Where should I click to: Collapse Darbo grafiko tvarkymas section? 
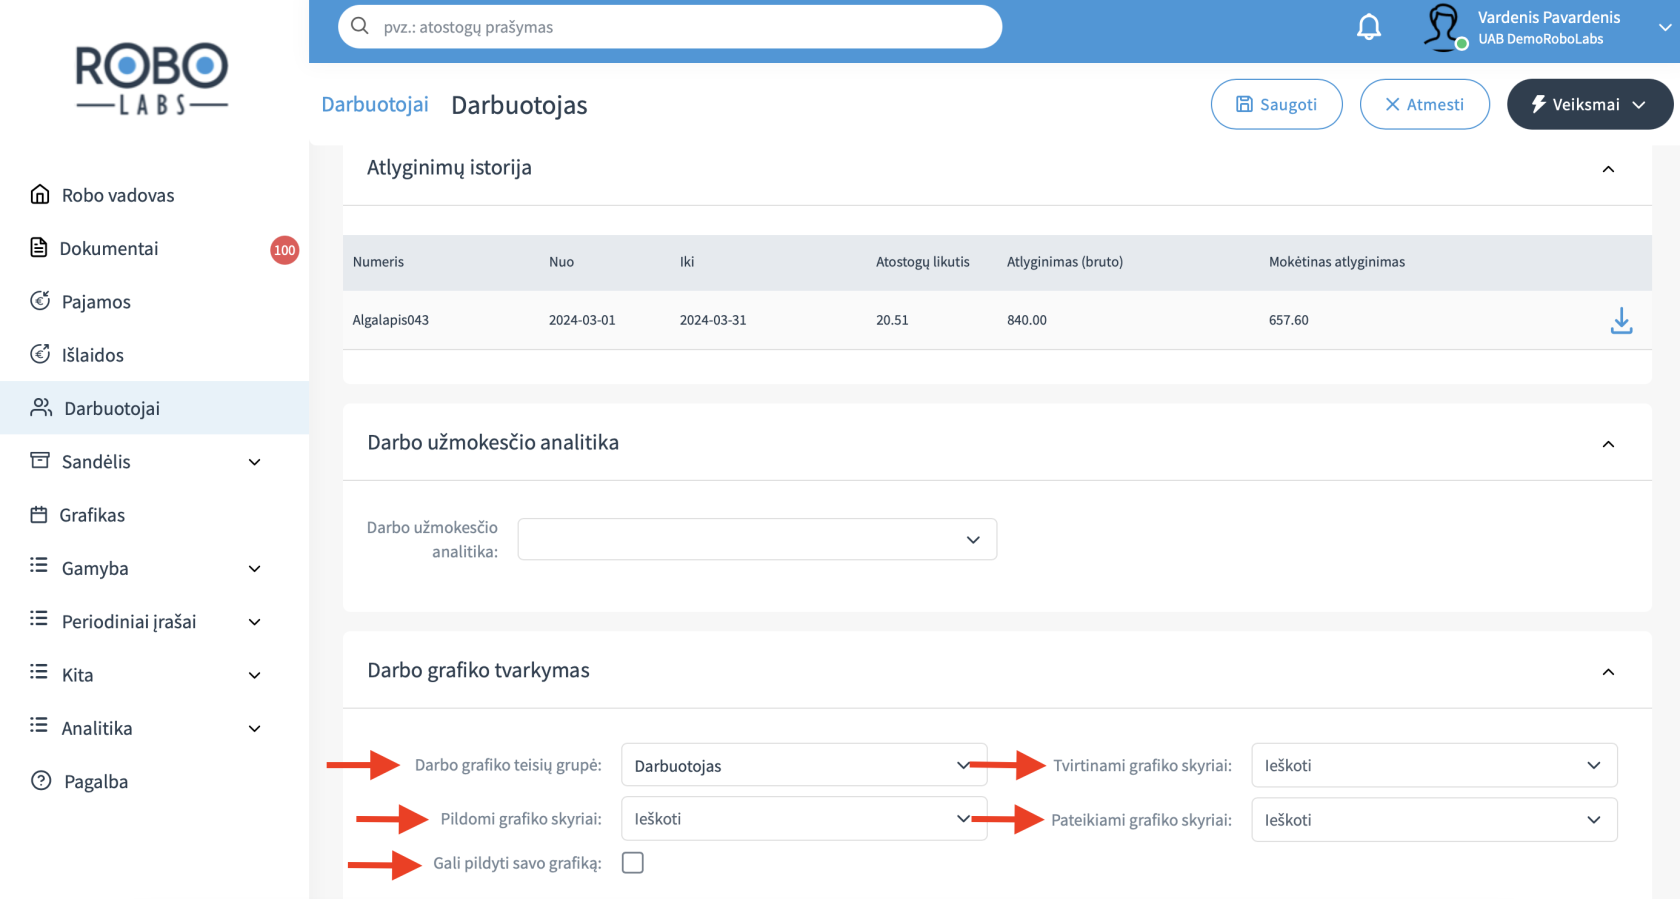[1608, 672]
